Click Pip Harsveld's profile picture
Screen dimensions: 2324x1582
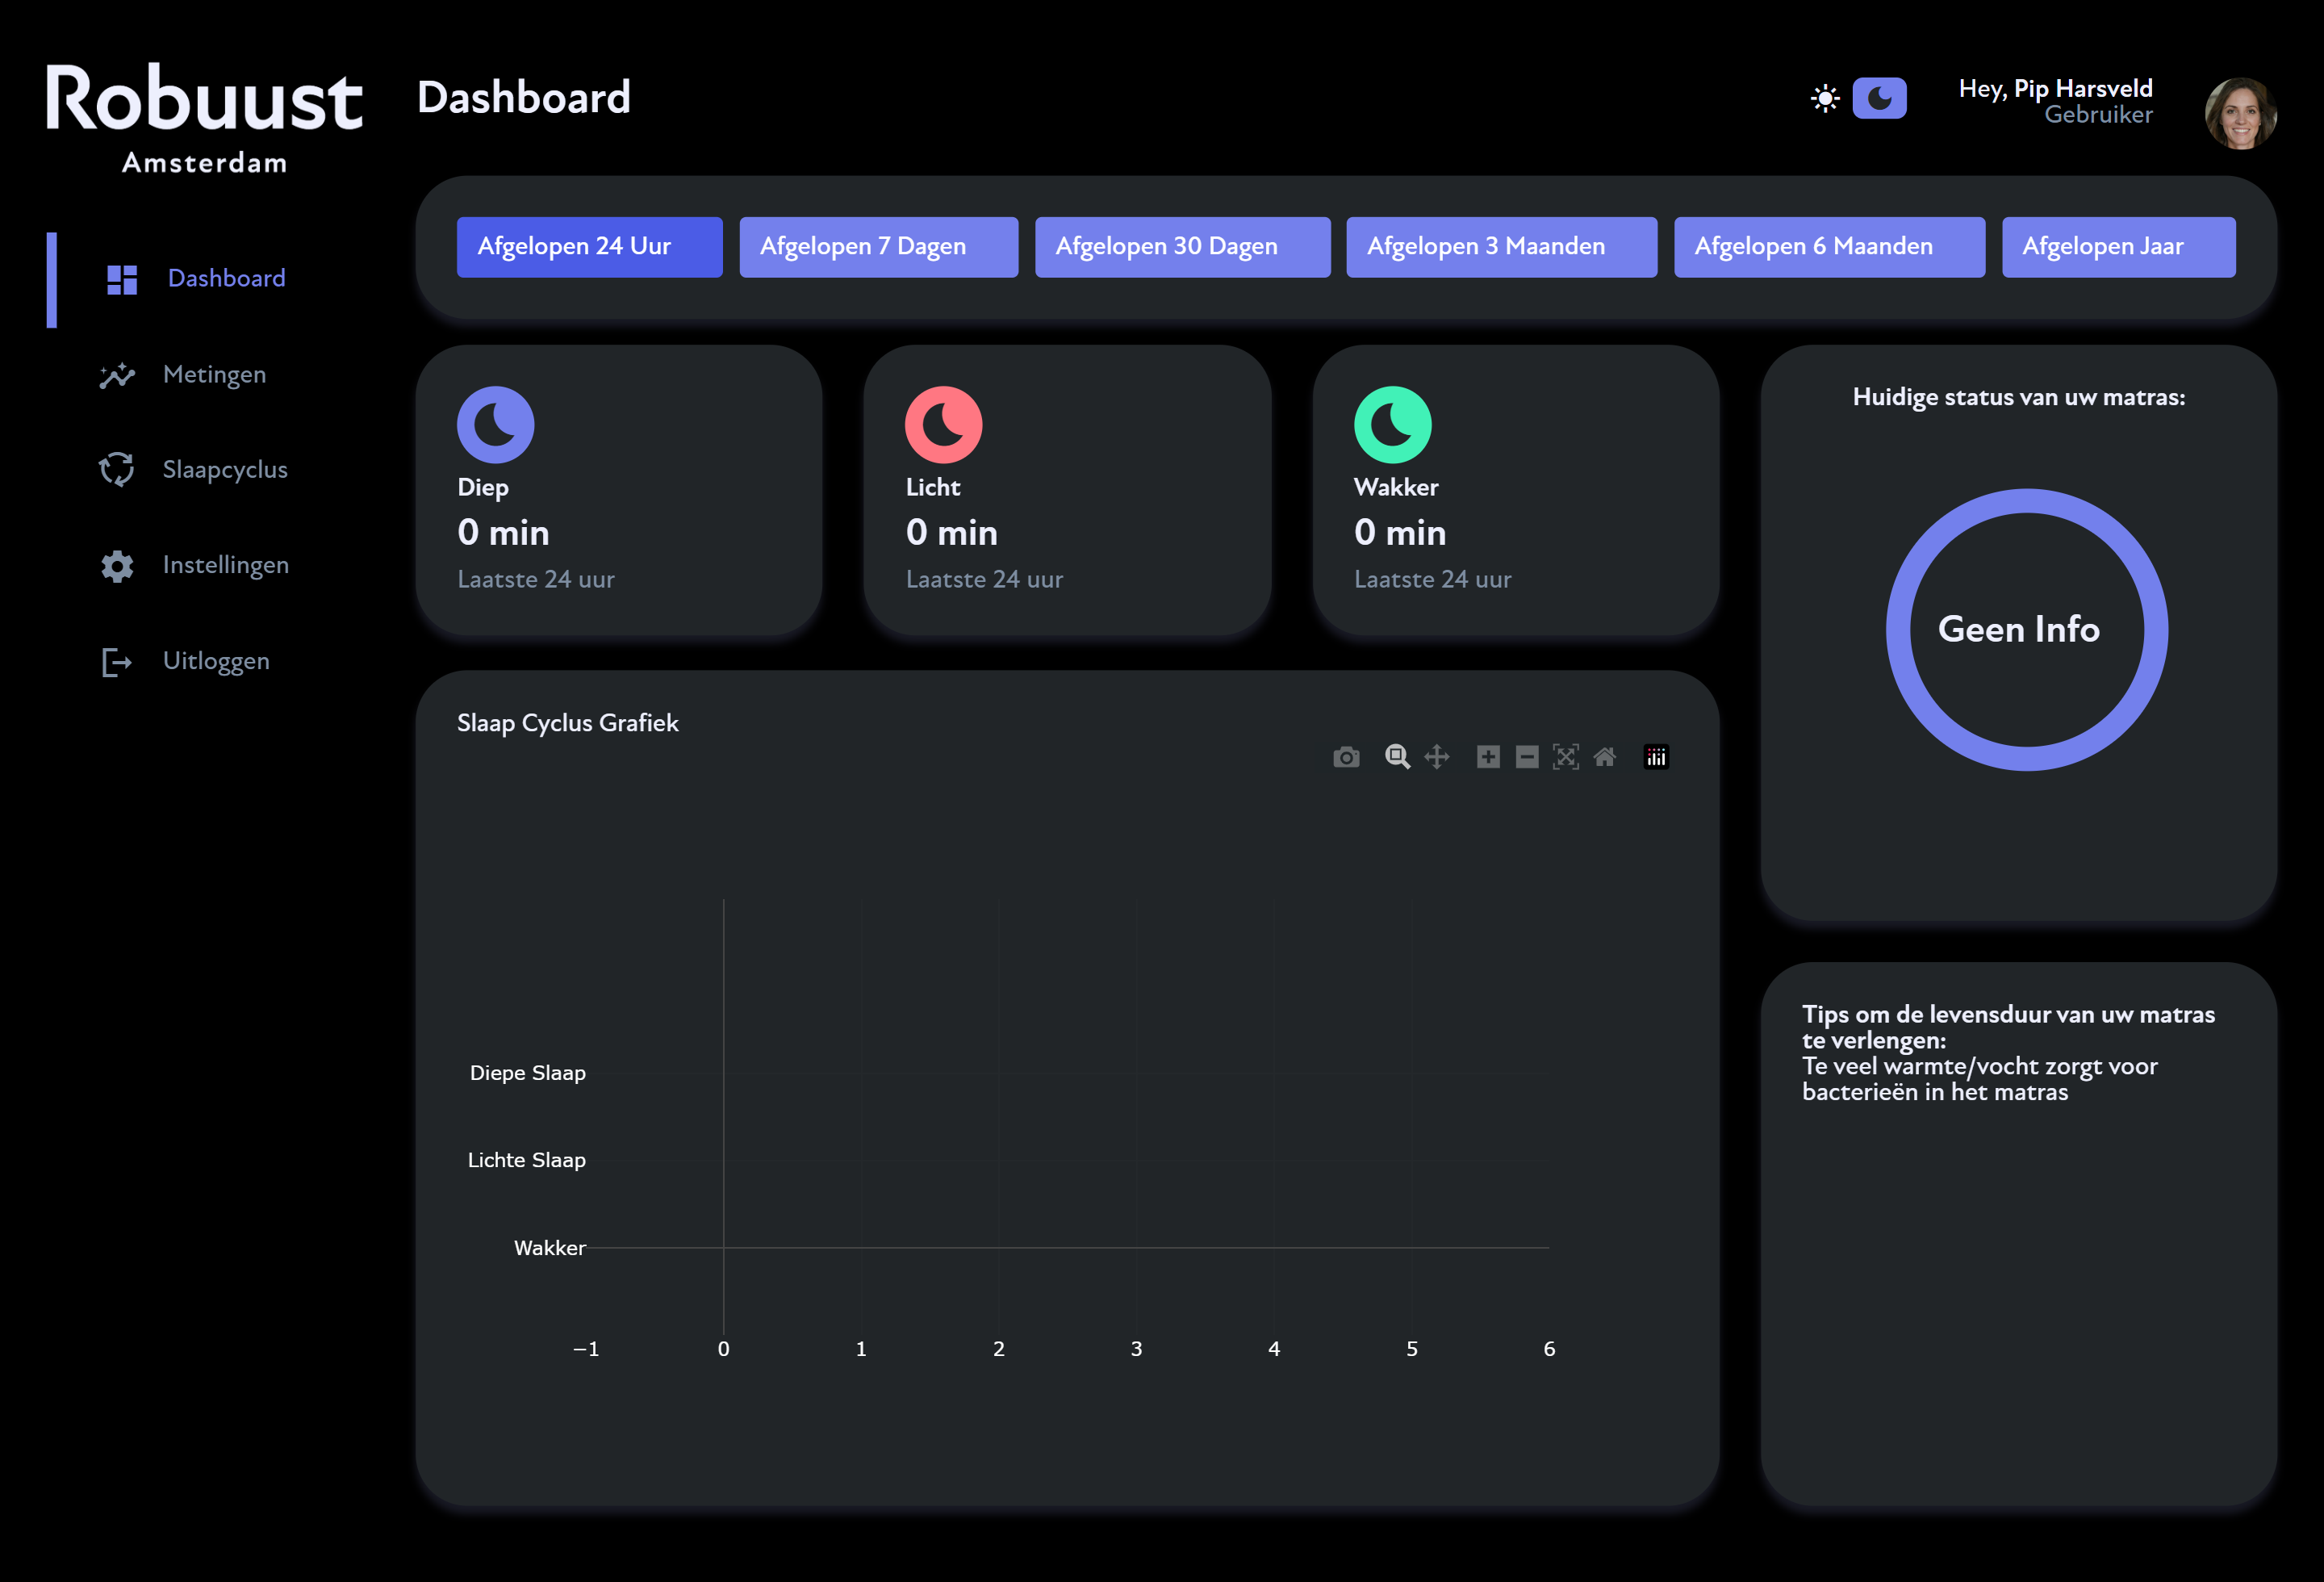[x=2240, y=113]
